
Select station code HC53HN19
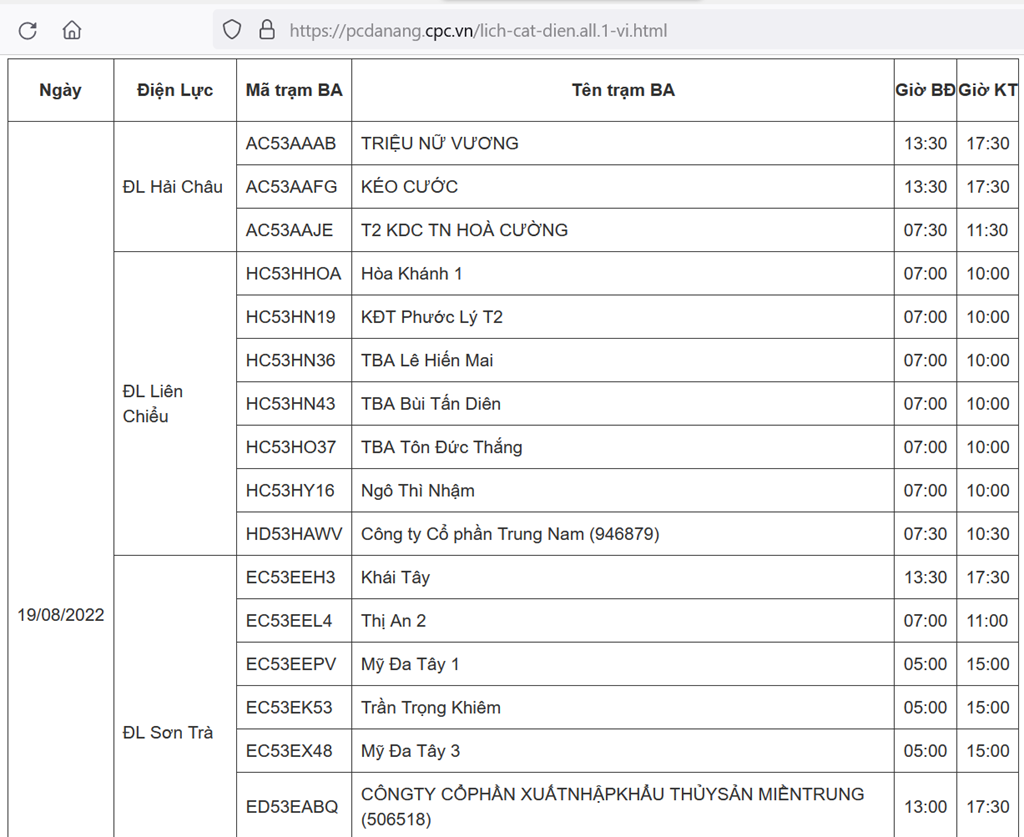point(291,317)
